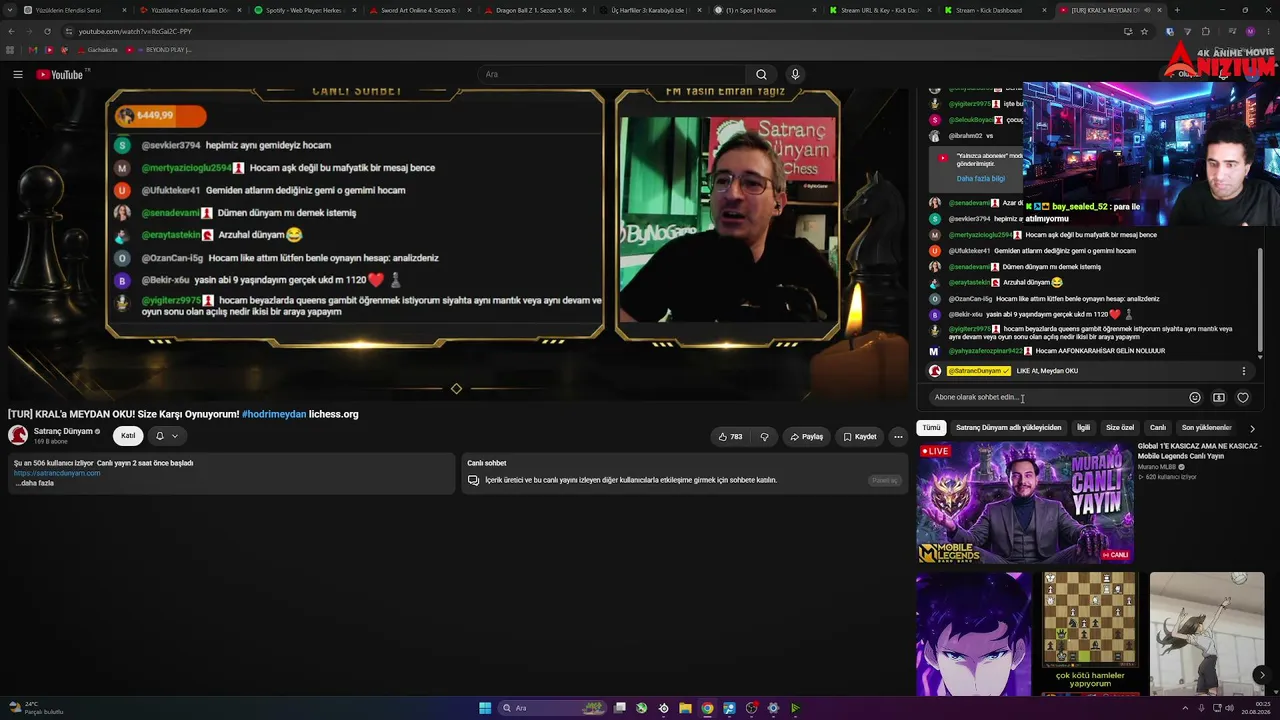1280x720 pixels.
Task: Open the purple-haired anime character short thumbnail
Action: tap(973, 634)
